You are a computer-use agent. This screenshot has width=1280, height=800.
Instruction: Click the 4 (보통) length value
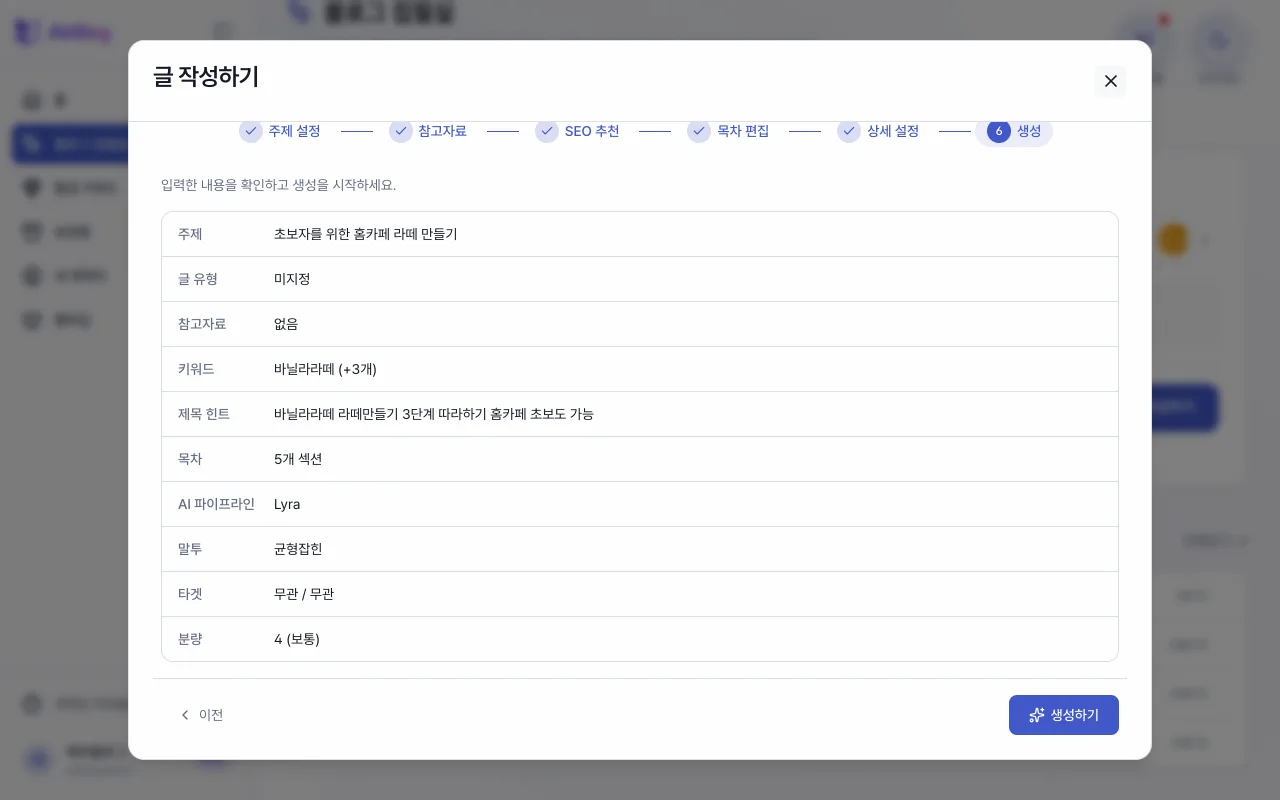coord(297,639)
